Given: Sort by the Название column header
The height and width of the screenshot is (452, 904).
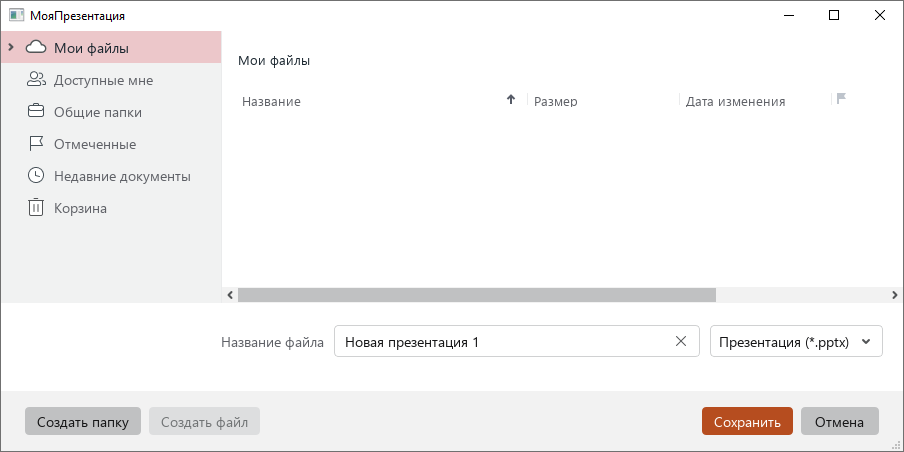Looking at the screenshot, I should (271, 101).
